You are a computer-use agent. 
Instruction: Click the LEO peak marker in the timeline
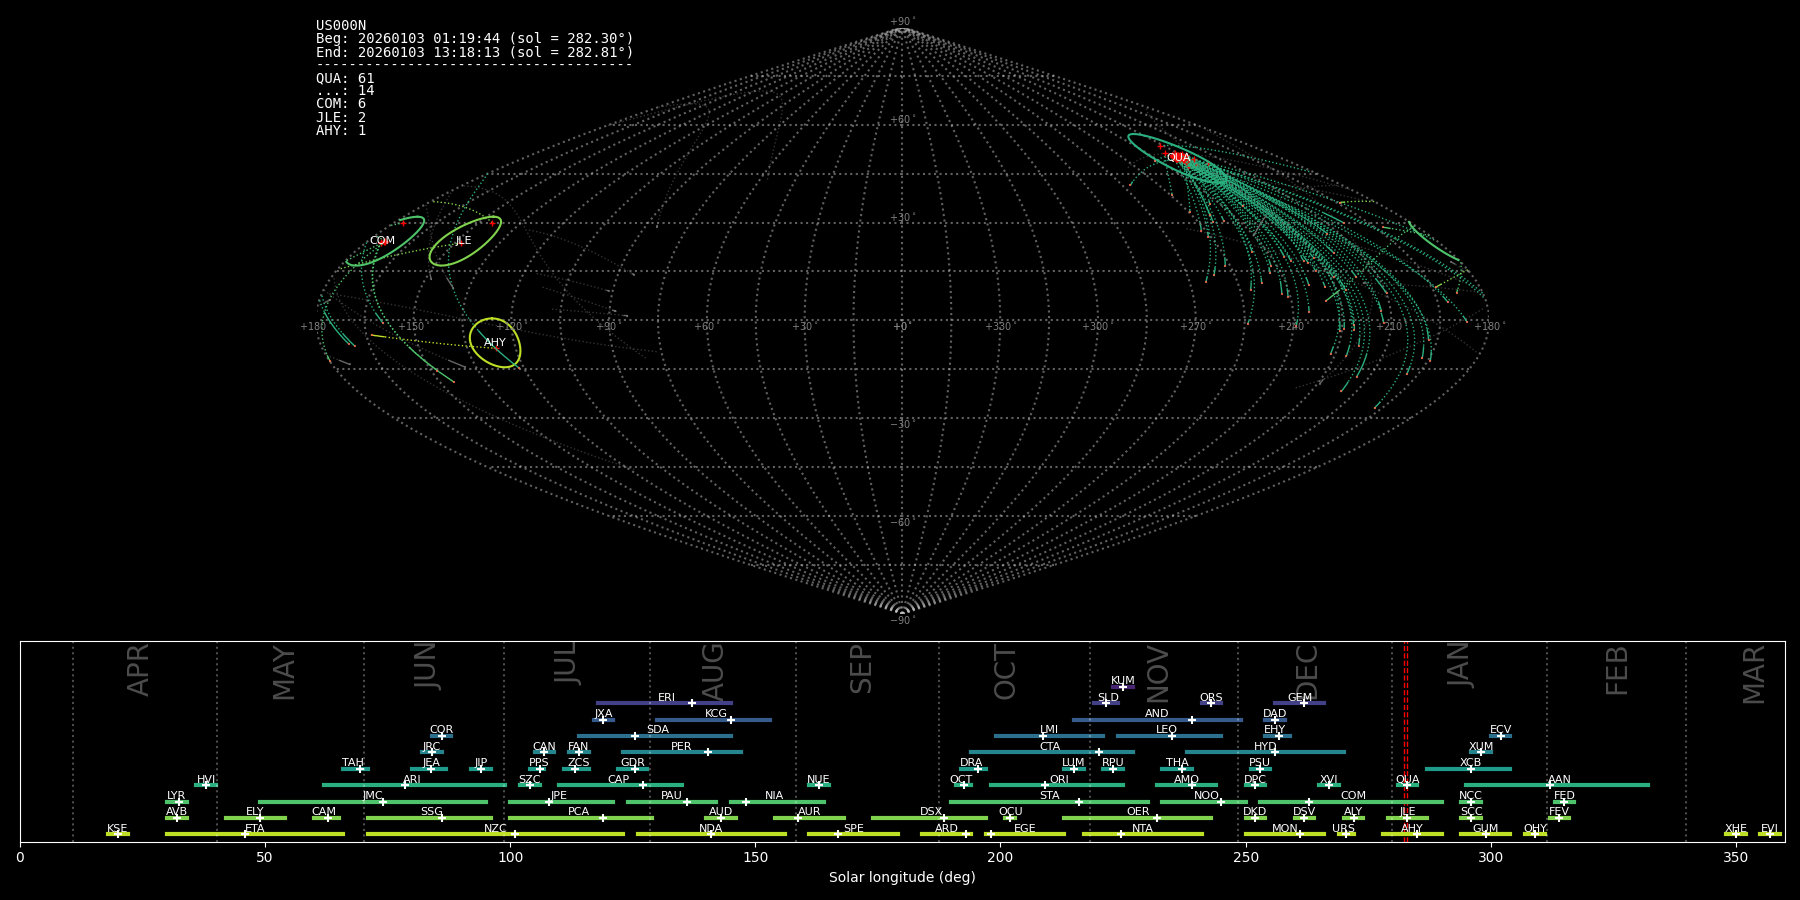pos(1171,736)
